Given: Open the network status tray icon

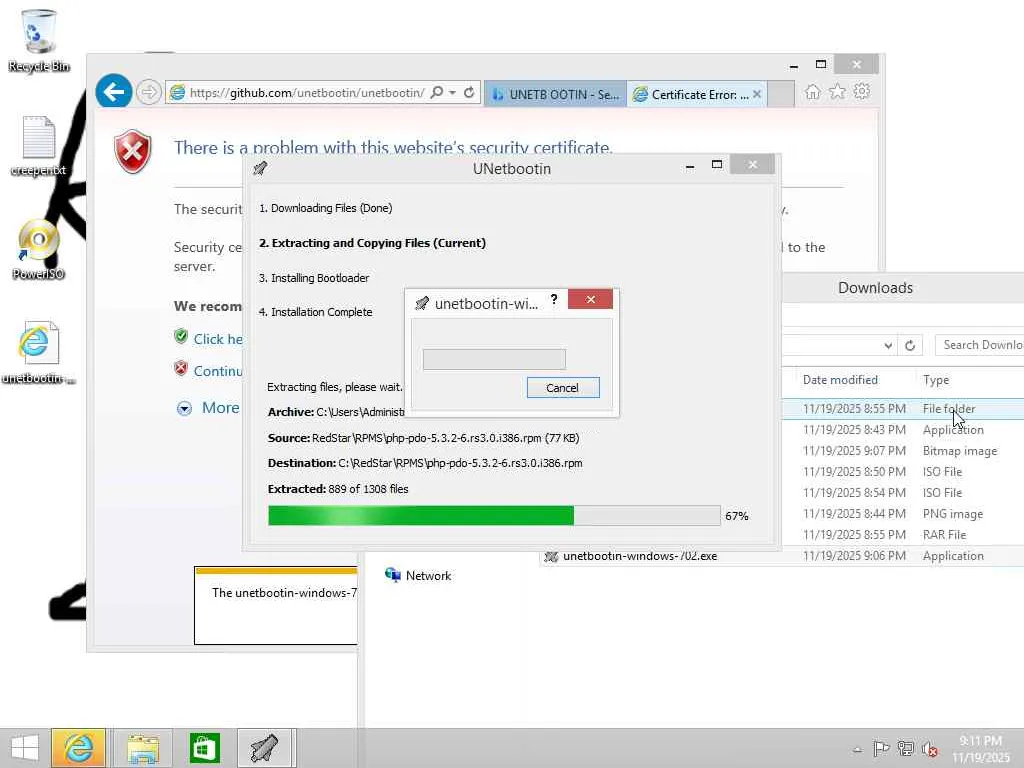Looking at the screenshot, I should [906, 748].
